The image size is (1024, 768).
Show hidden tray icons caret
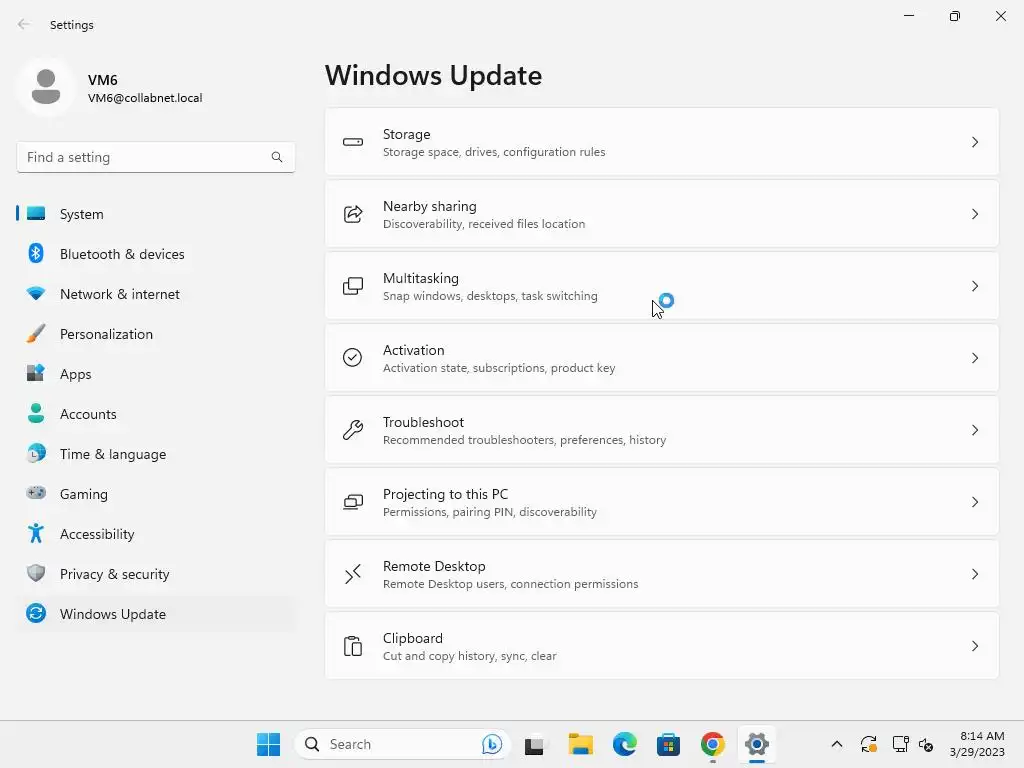(x=837, y=744)
